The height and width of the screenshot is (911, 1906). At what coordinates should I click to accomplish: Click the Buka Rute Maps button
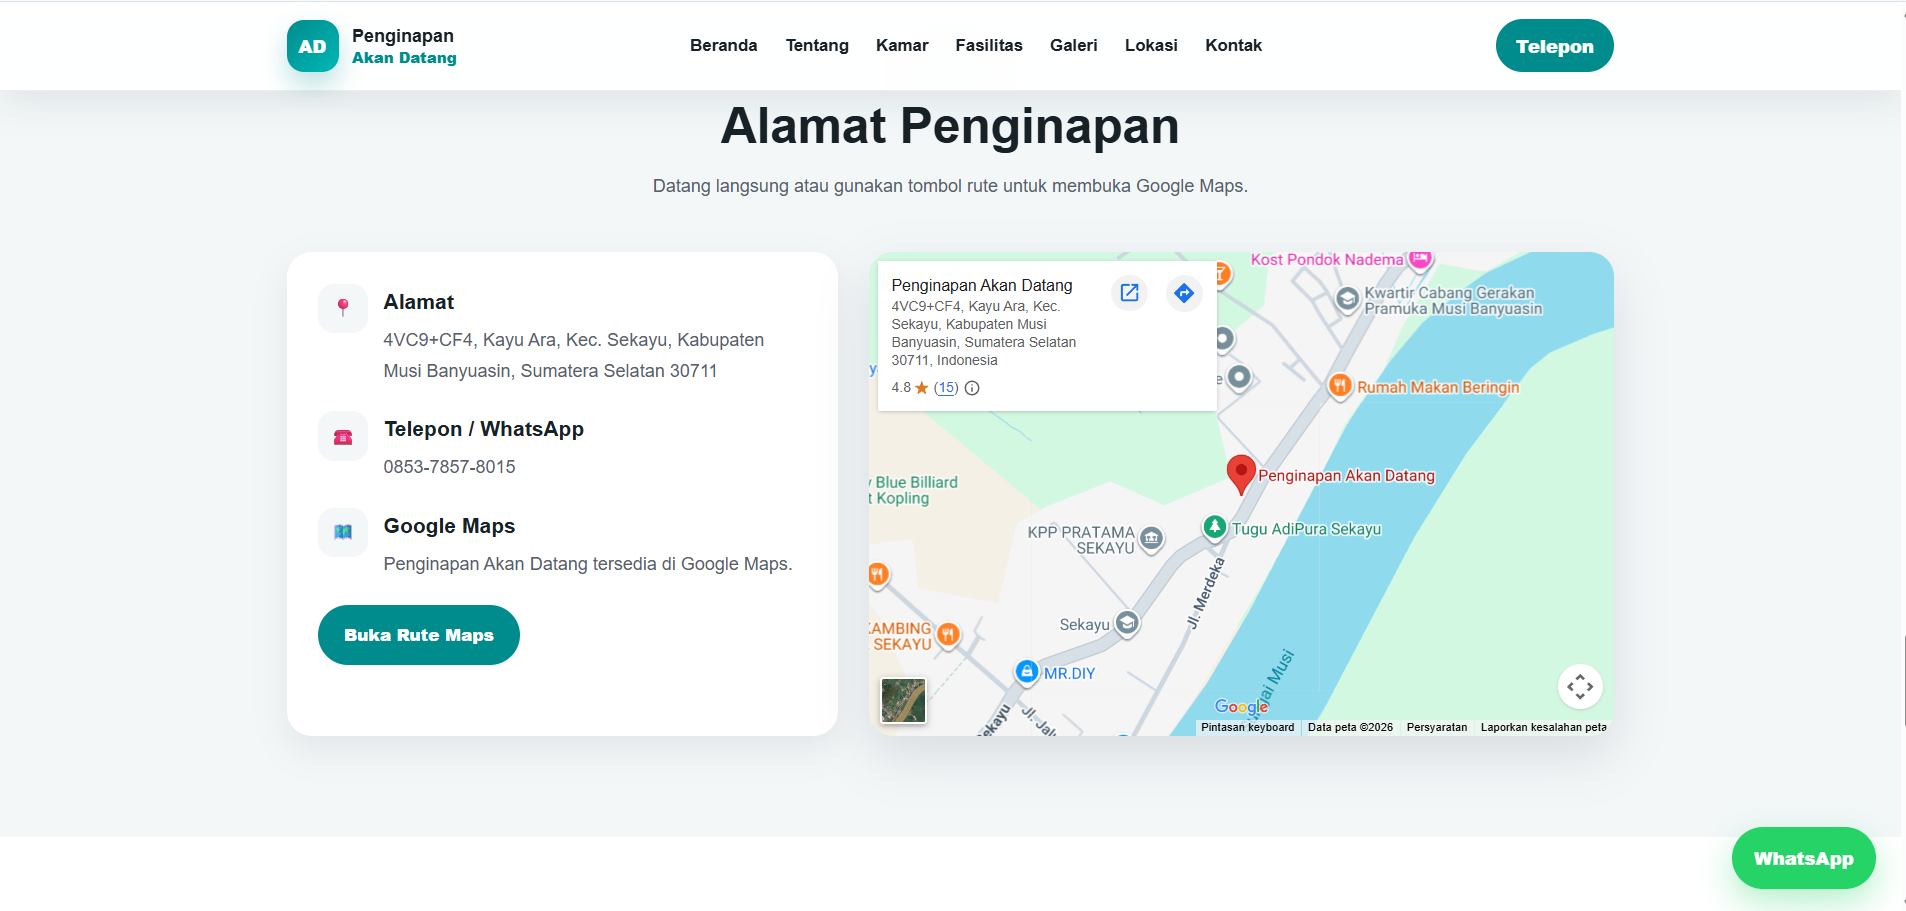pos(419,635)
